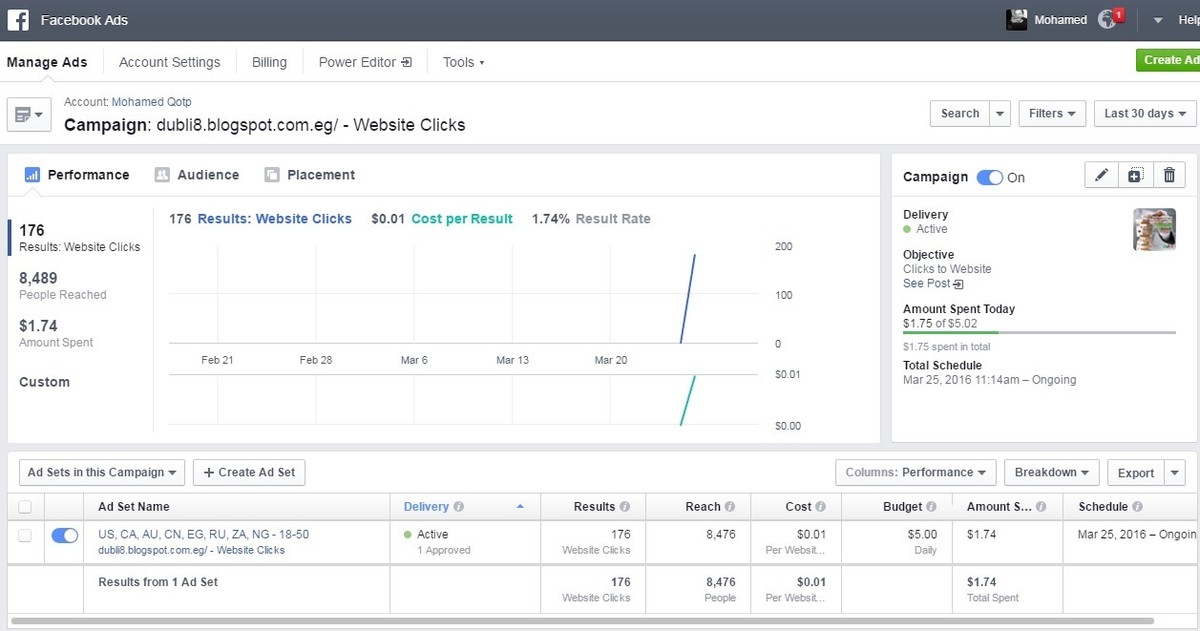
Task: Toggle the Campaign On switch
Action: pos(989,178)
